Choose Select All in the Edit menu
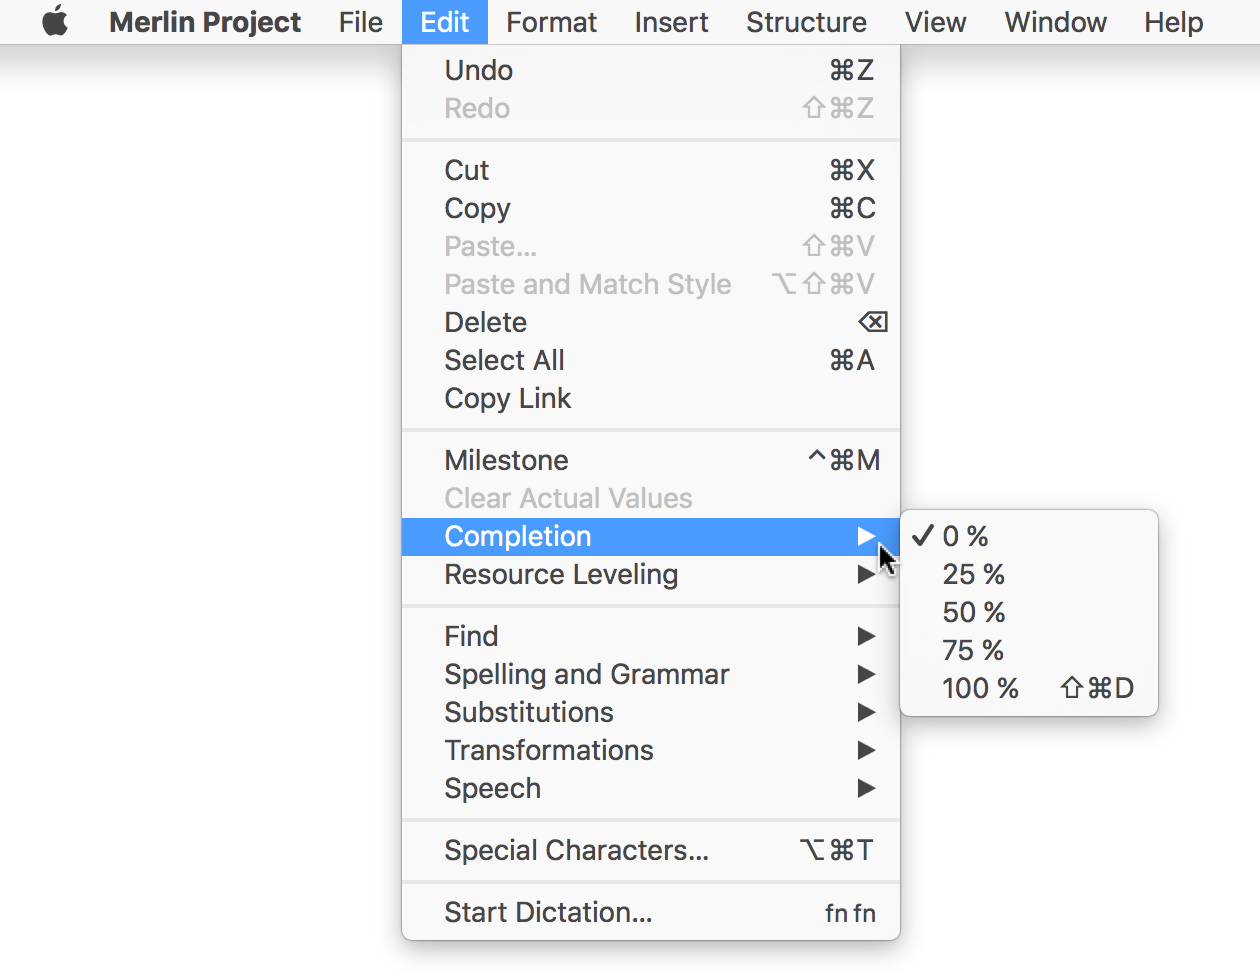This screenshot has width=1260, height=980. (651, 360)
